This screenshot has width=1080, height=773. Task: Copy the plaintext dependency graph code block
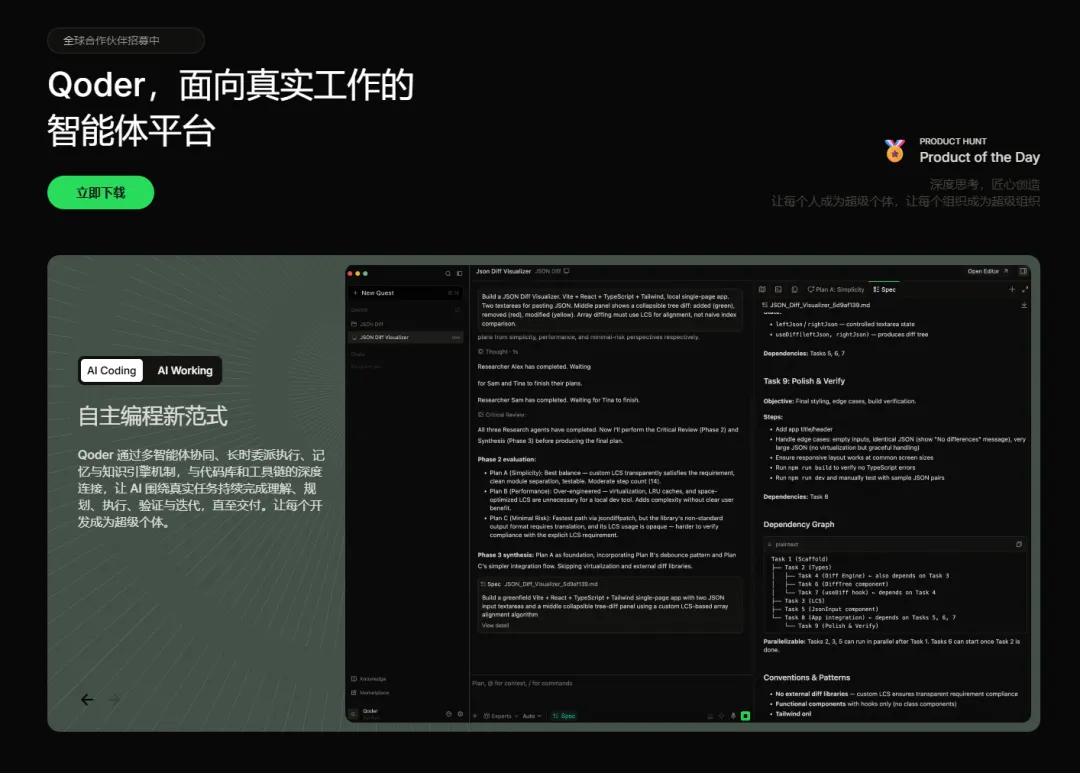[x=1019, y=544]
